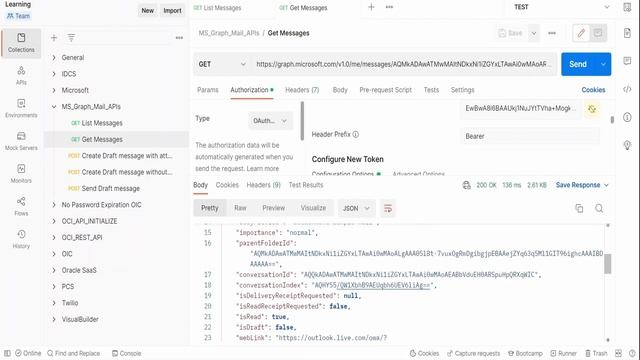Switch to the request Settings tab
640x360 pixels.
click(462, 90)
